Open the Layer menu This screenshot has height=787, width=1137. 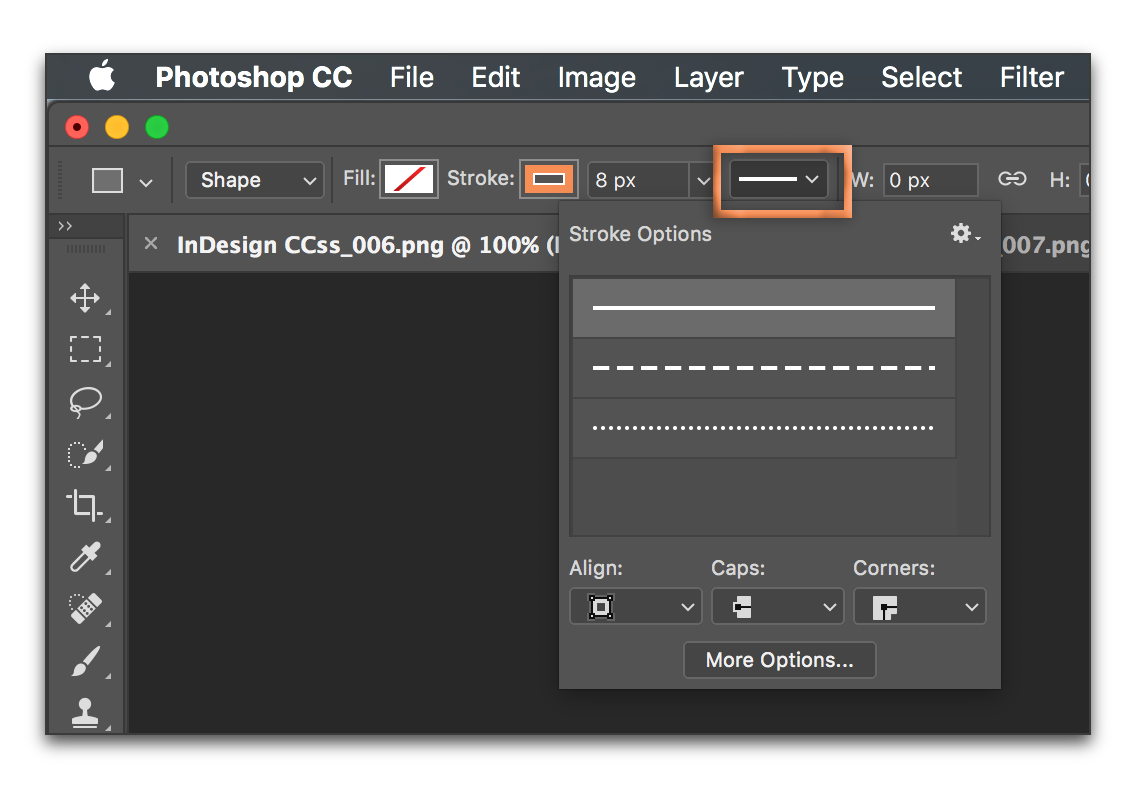click(x=708, y=77)
